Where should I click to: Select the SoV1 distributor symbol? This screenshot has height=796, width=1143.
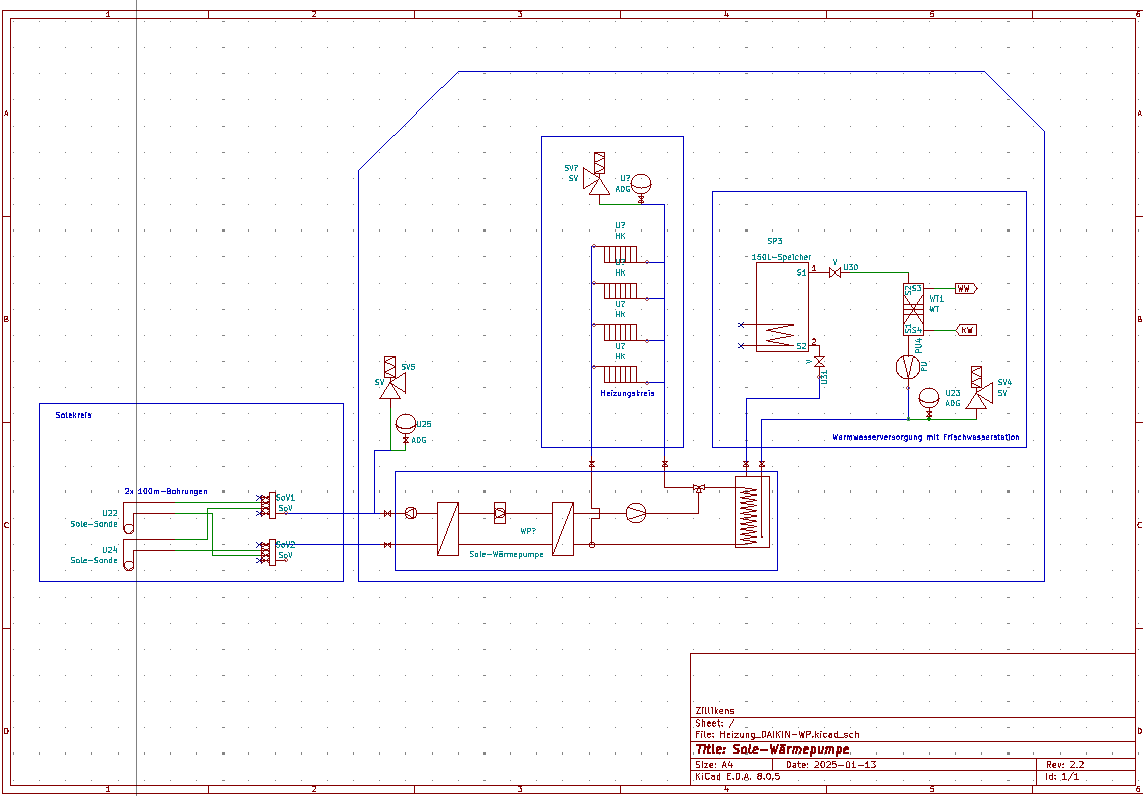point(270,506)
